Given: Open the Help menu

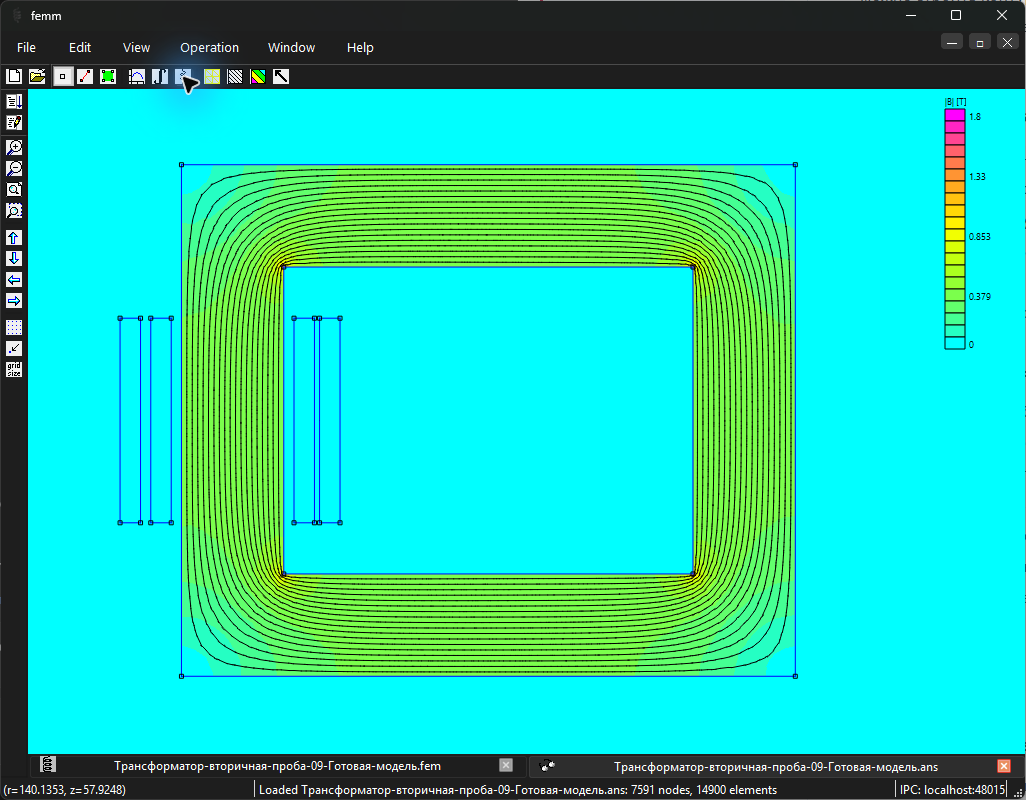Looking at the screenshot, I should point(360,48).
